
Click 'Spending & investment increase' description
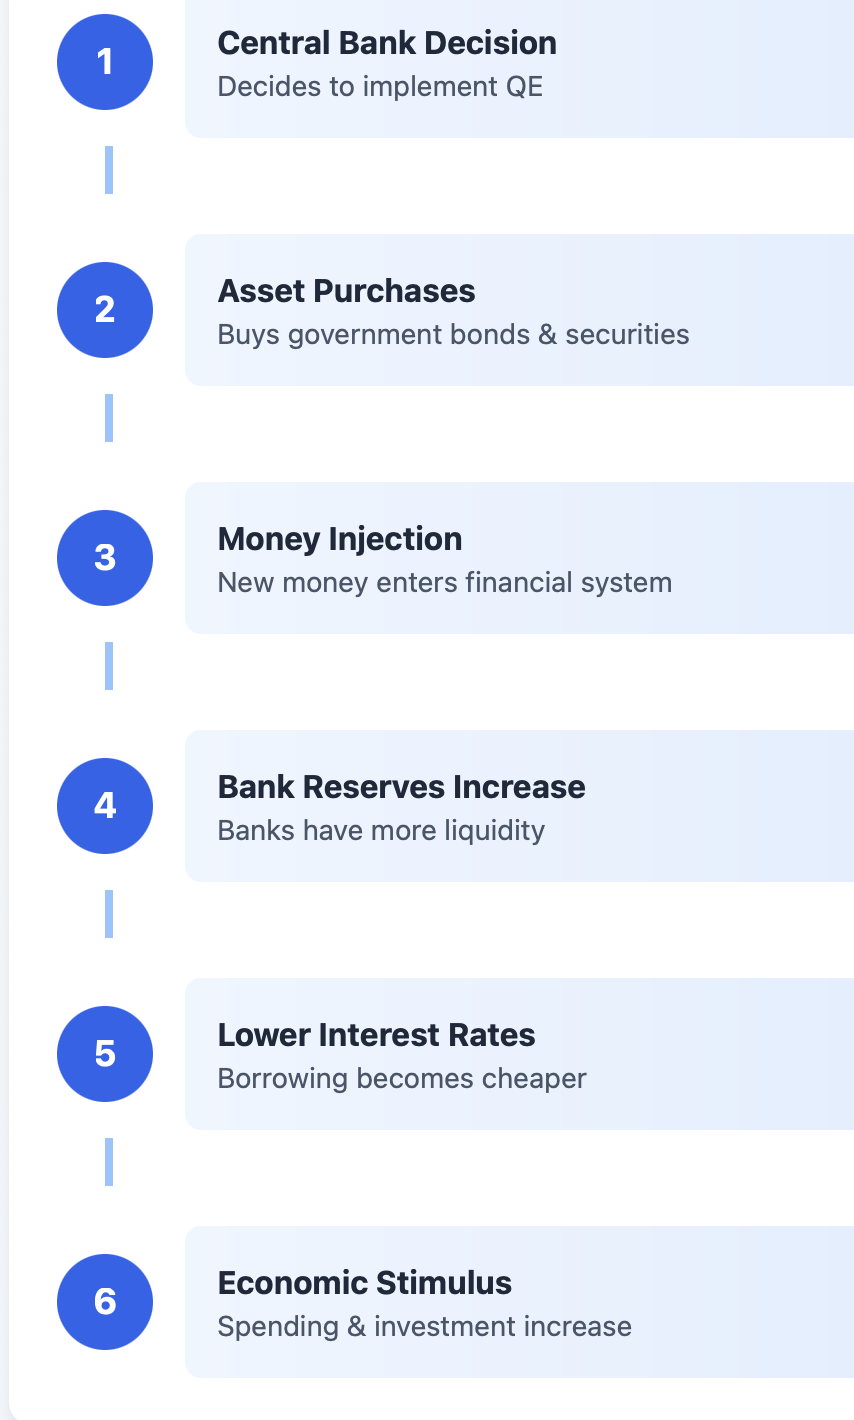click(x=425, y=1326)
